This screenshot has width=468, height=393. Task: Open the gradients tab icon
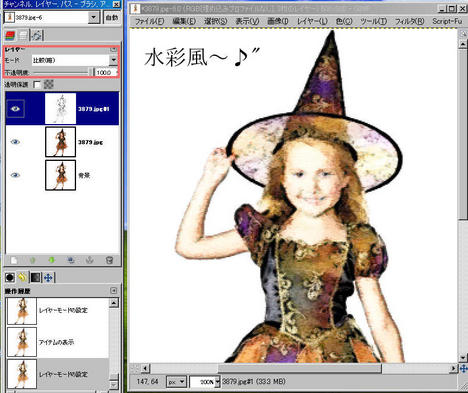(35, 277)
